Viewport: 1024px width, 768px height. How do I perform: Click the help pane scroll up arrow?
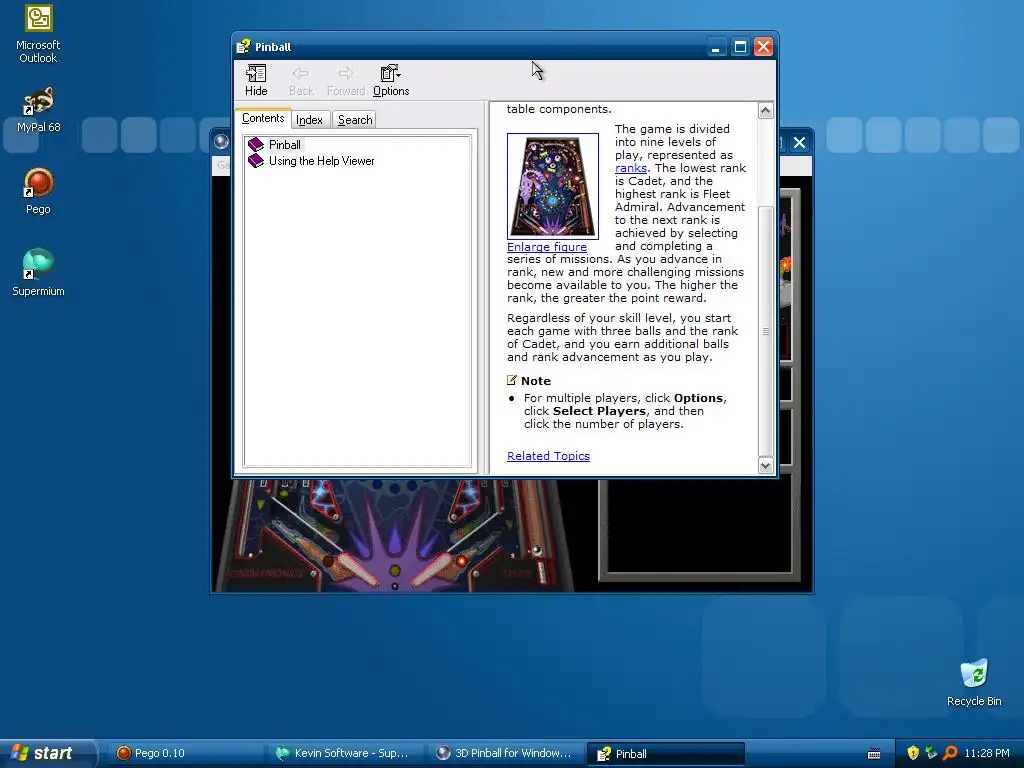click(x=765, y=110)
